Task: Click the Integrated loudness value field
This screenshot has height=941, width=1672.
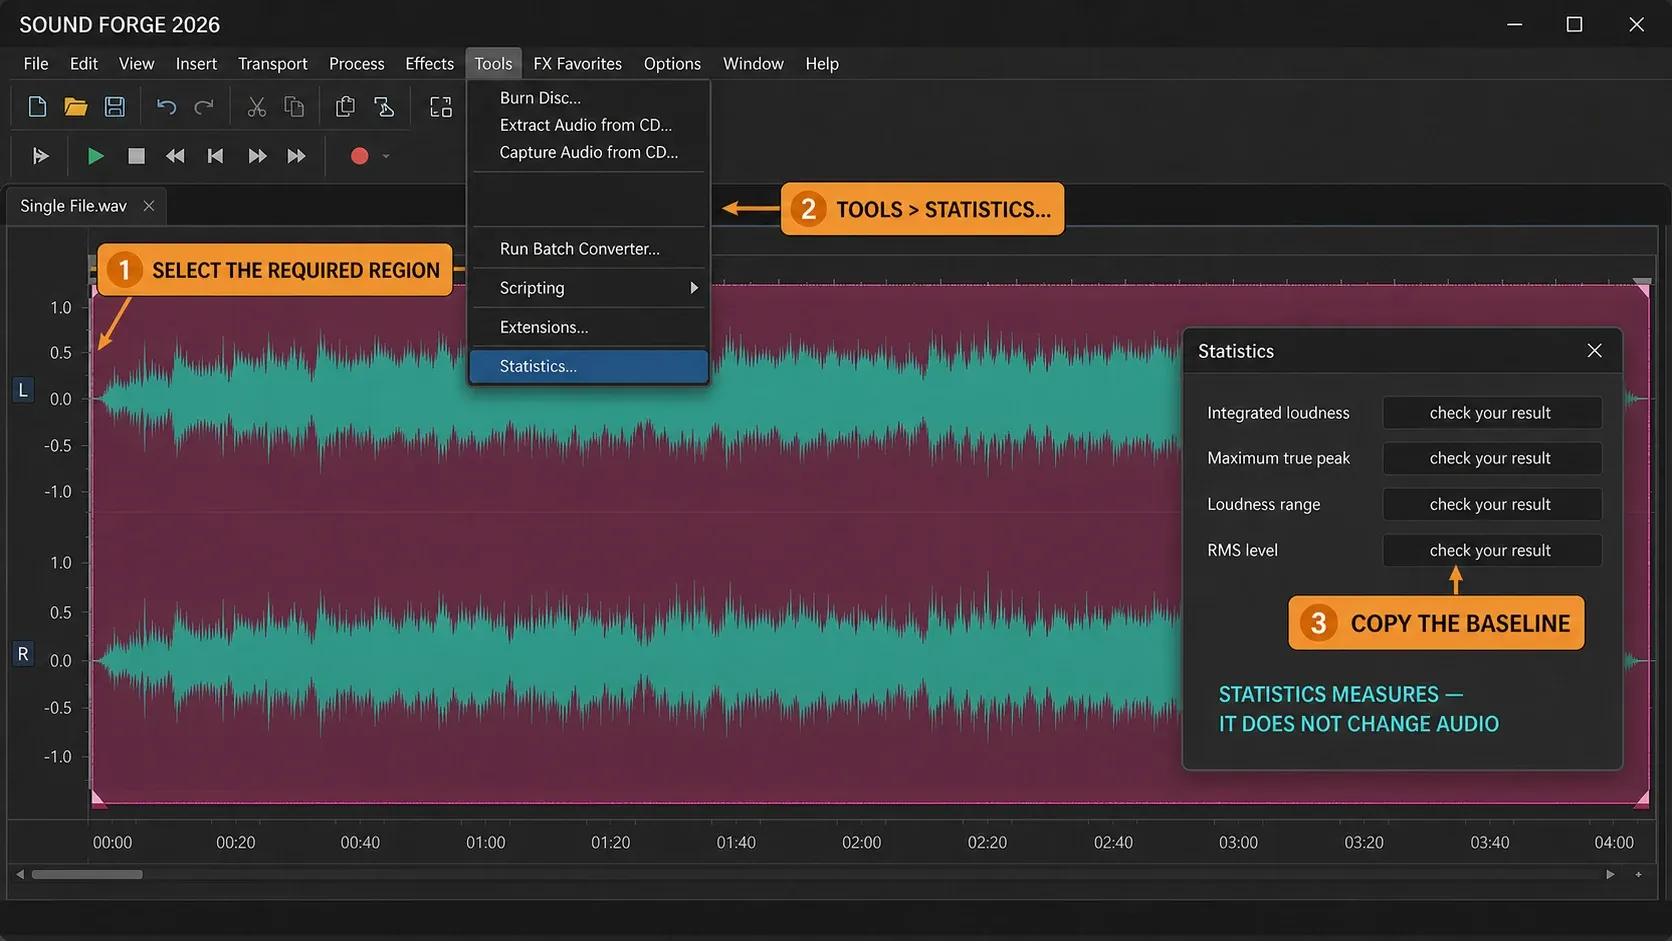Action: click(1491, 413)
